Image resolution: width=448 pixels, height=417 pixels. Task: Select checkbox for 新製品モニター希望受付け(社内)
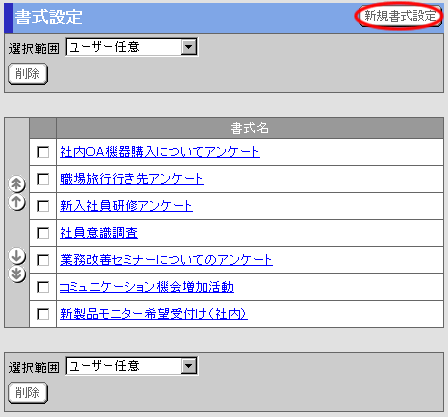(43, 314)
